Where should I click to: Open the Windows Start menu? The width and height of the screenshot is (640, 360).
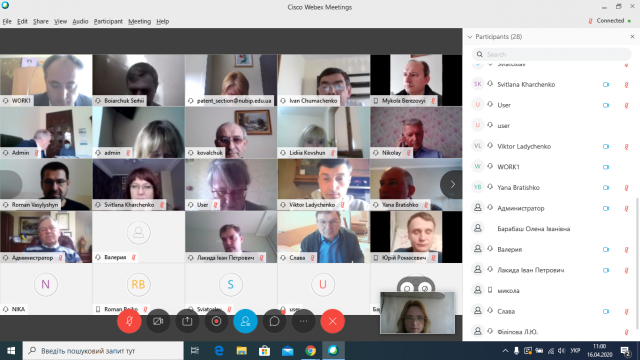11,351
